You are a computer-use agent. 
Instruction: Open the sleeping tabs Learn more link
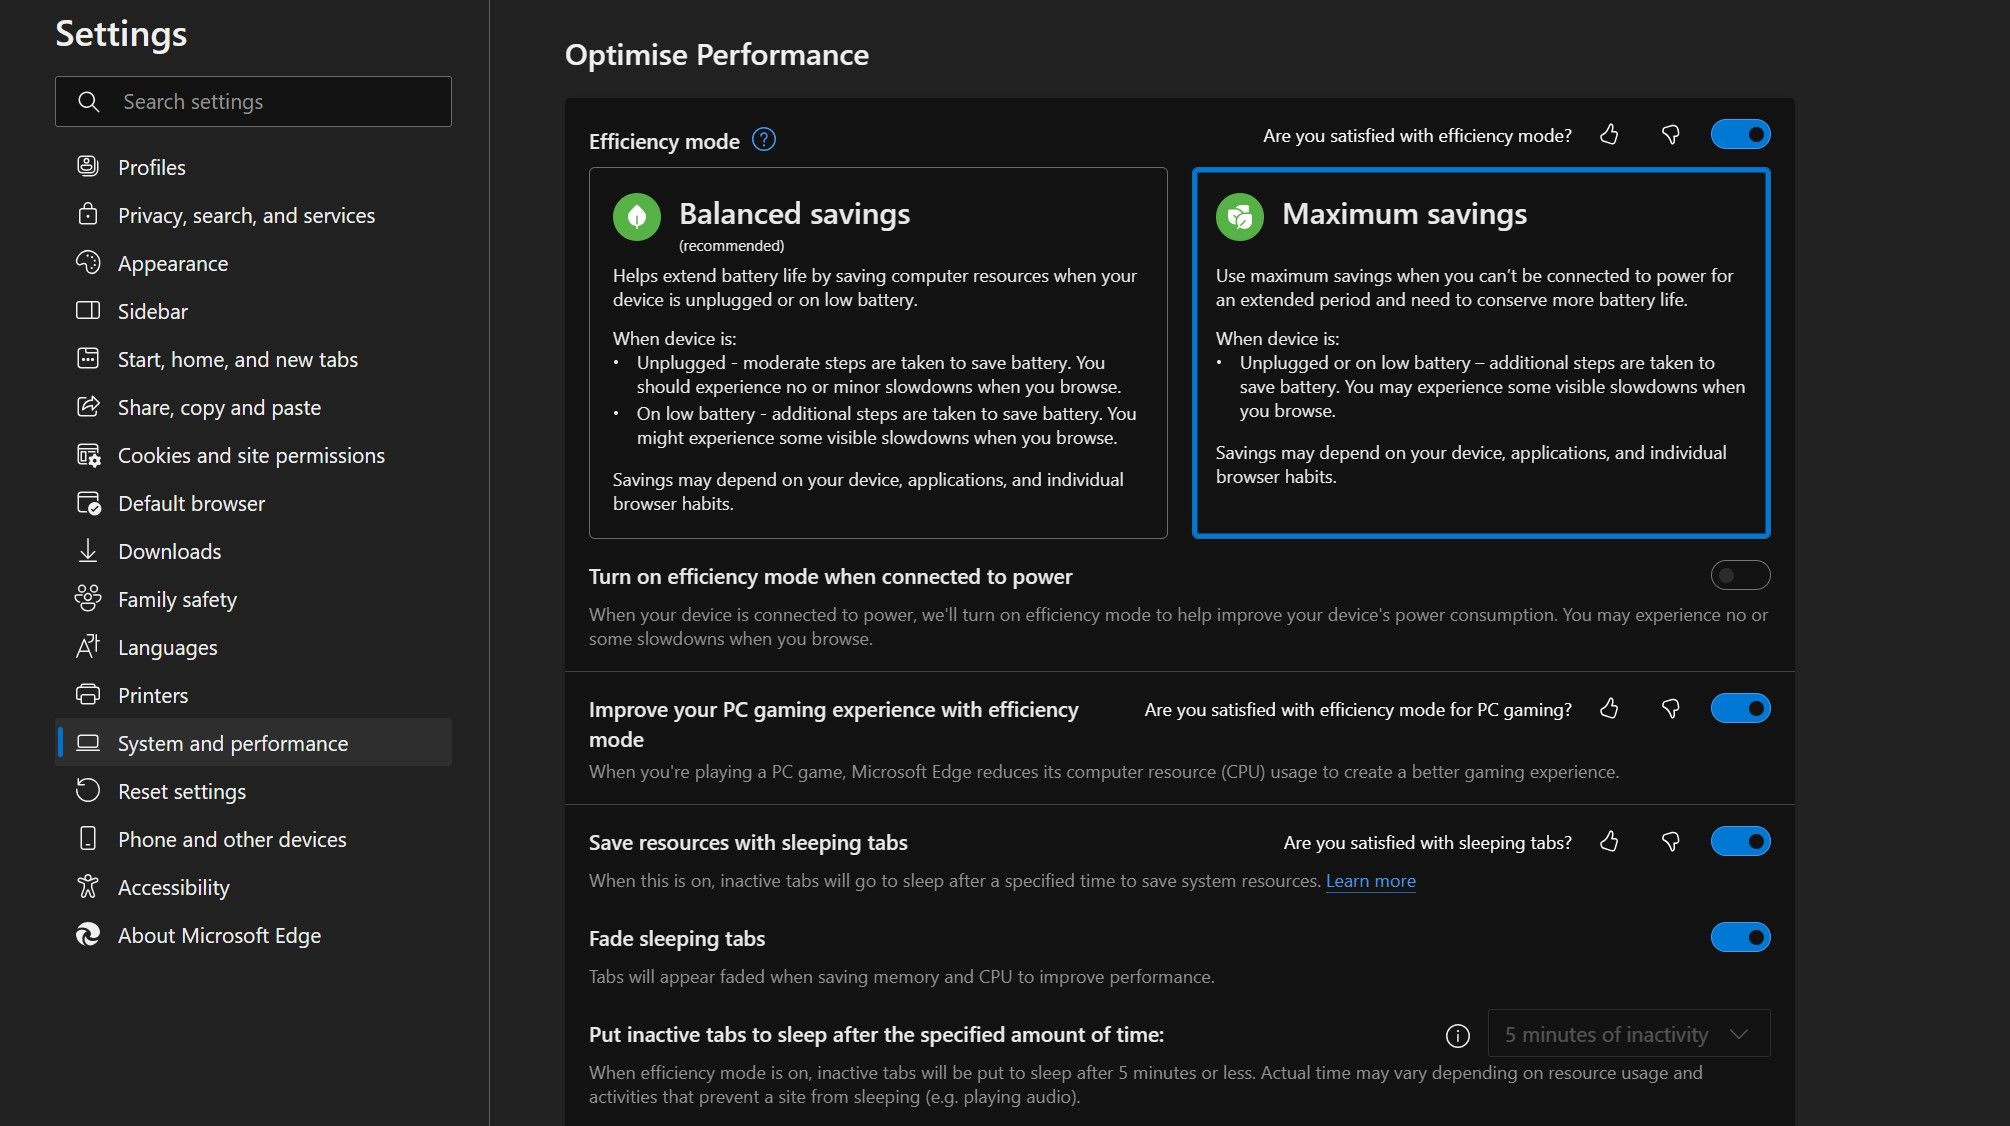pos(1370,881)
